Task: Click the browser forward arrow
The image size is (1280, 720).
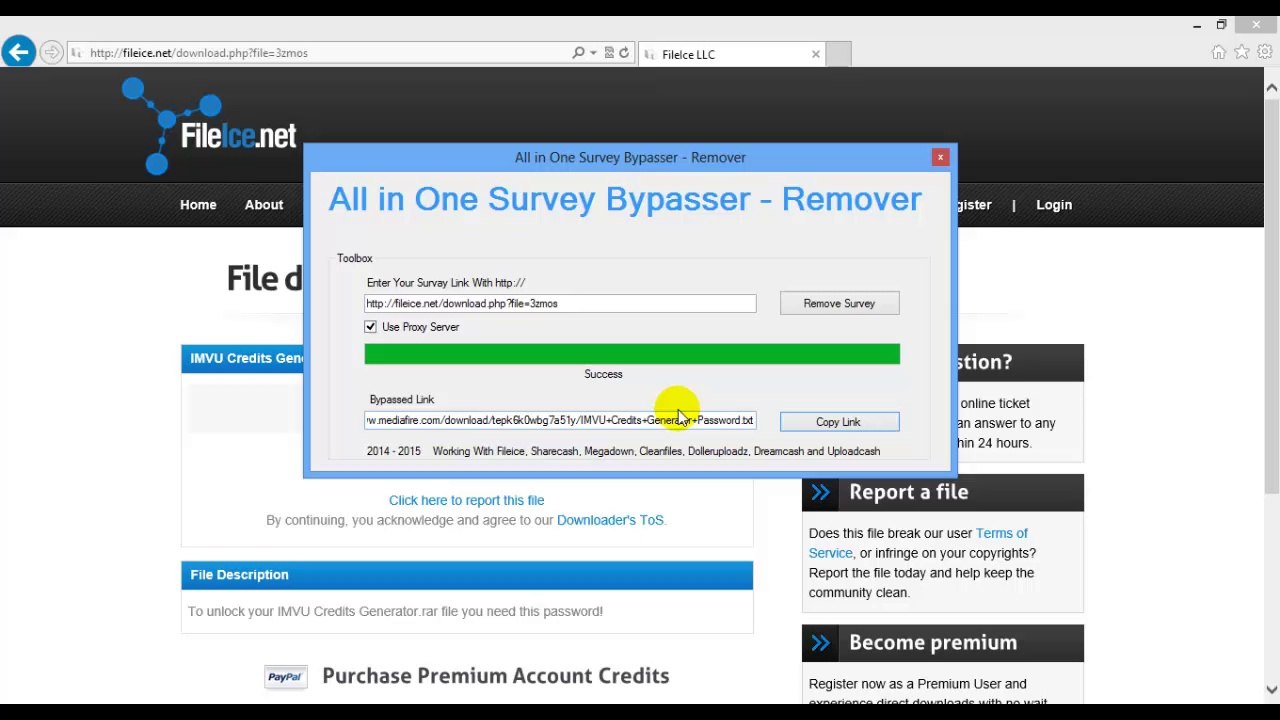Action: [51, 53]
